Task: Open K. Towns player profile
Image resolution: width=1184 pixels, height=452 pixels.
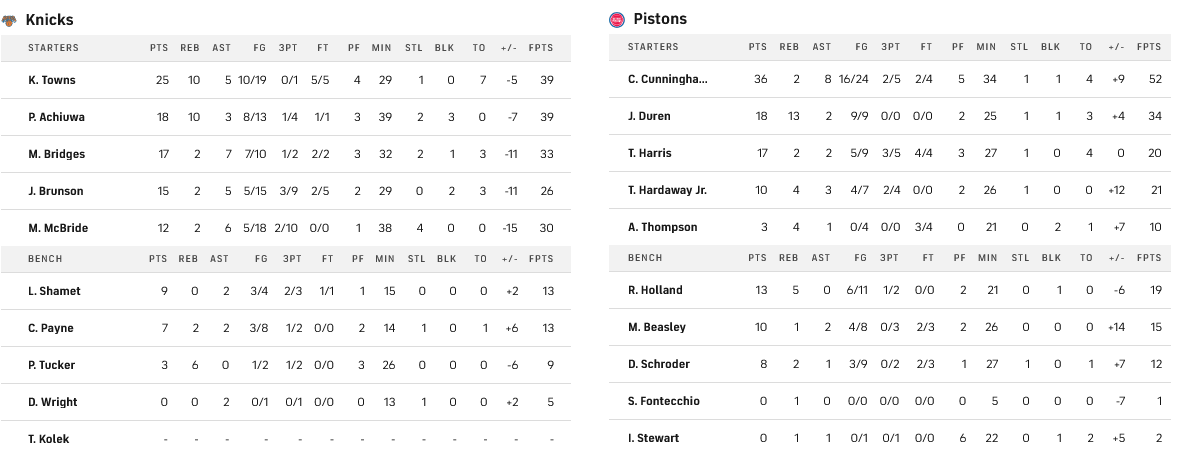Action: pyautogui.click(x=52, y=80)
